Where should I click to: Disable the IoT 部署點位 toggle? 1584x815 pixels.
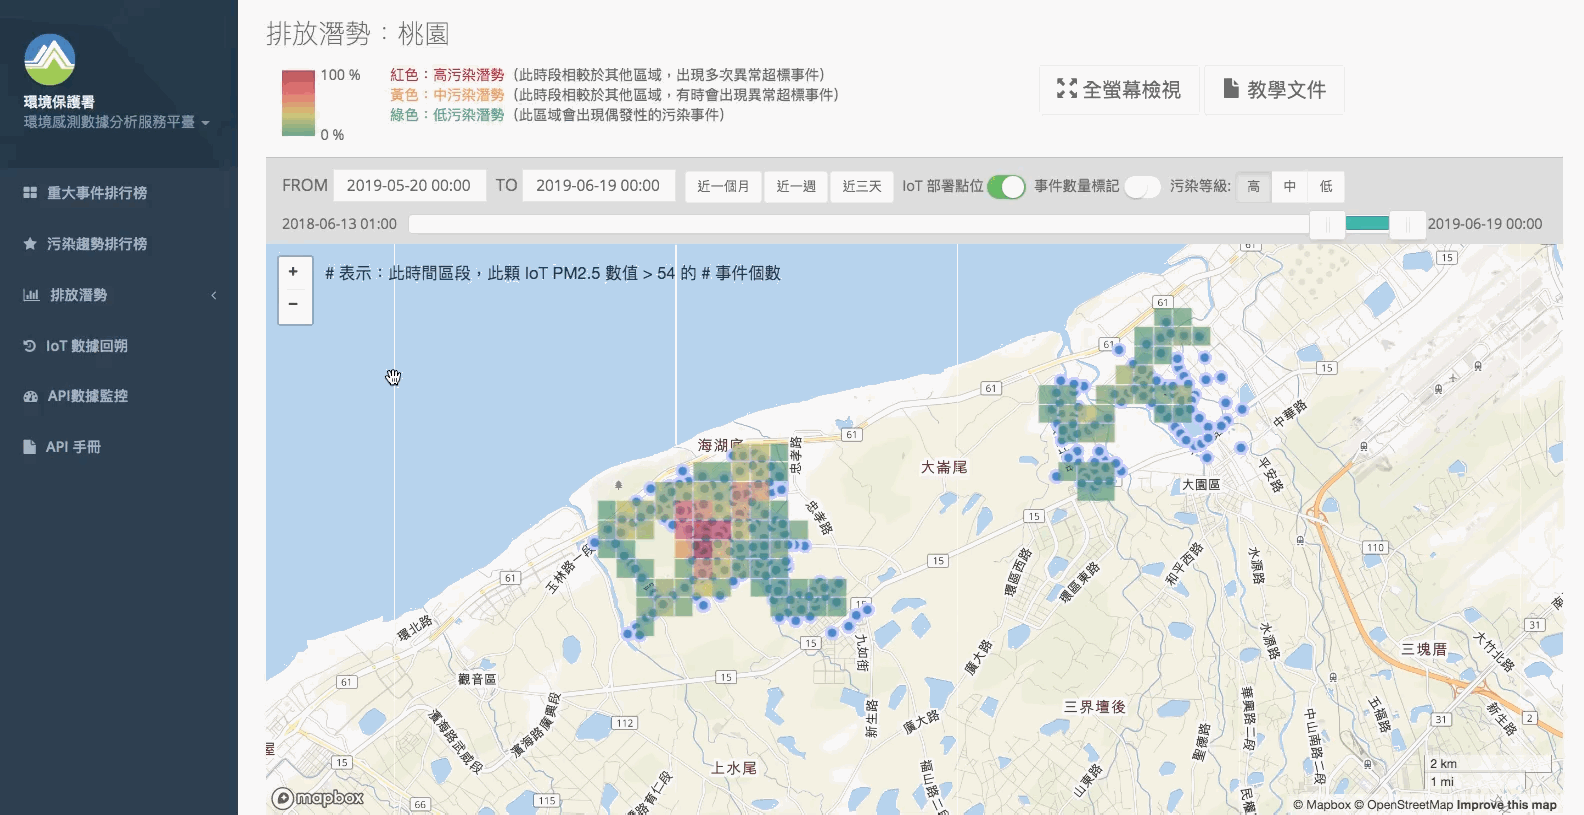[x=1006, y=187]
